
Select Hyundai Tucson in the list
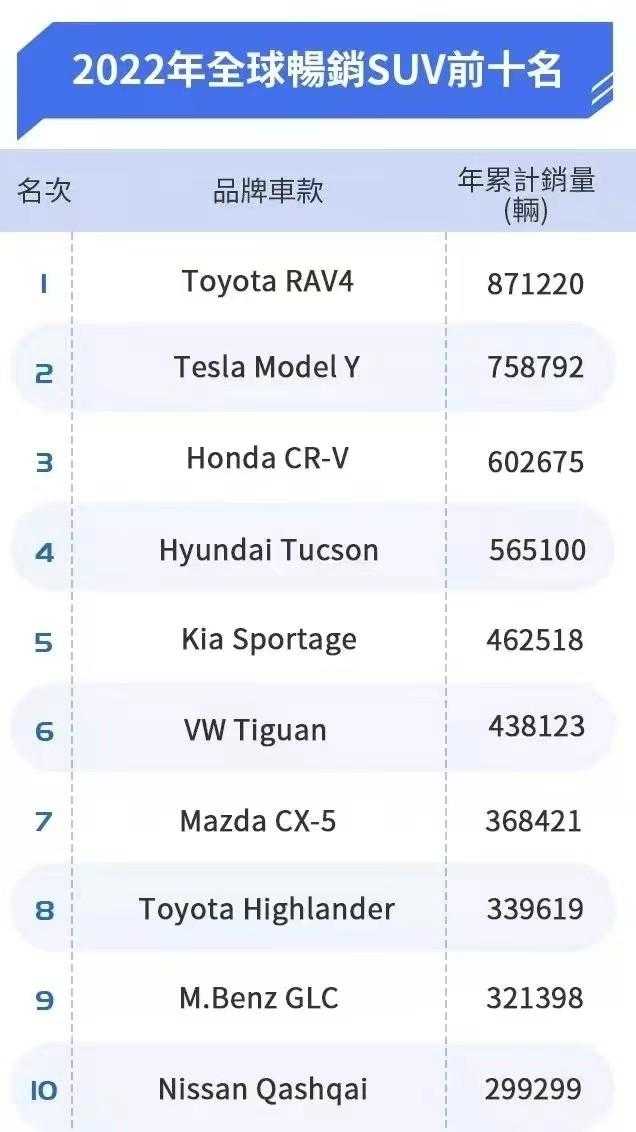[x=268, y=550]
